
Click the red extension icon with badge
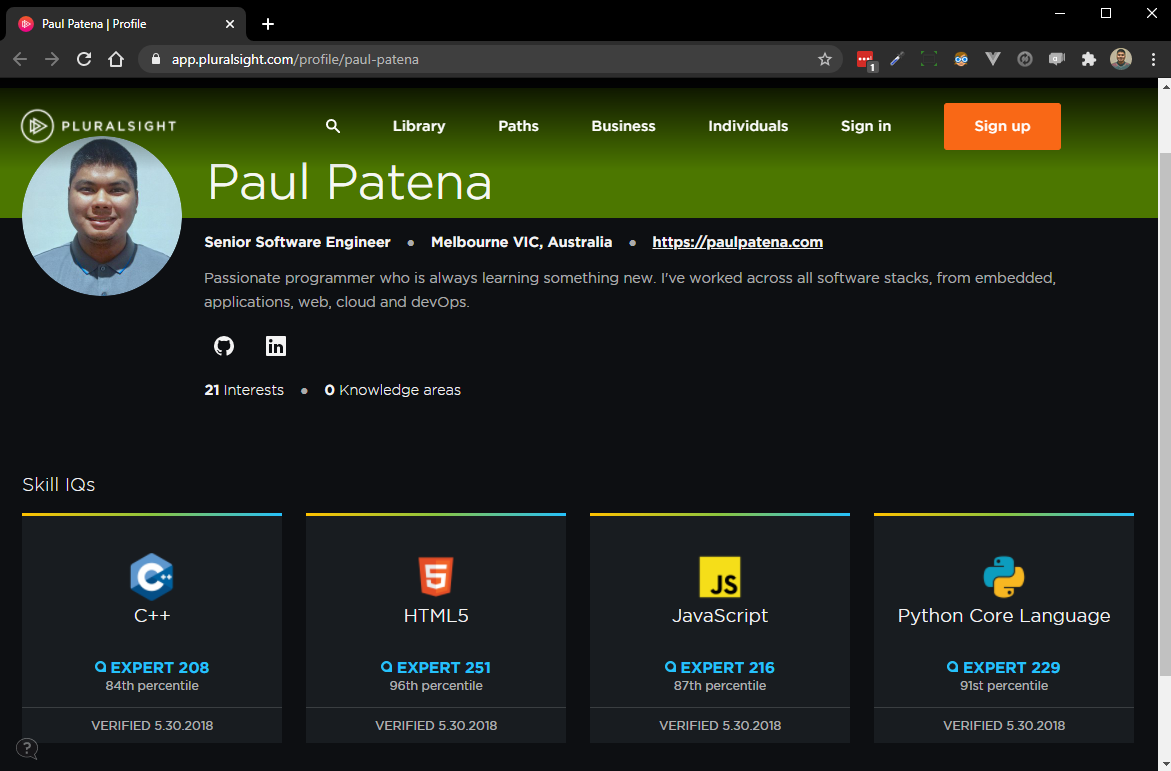[866, 60]
